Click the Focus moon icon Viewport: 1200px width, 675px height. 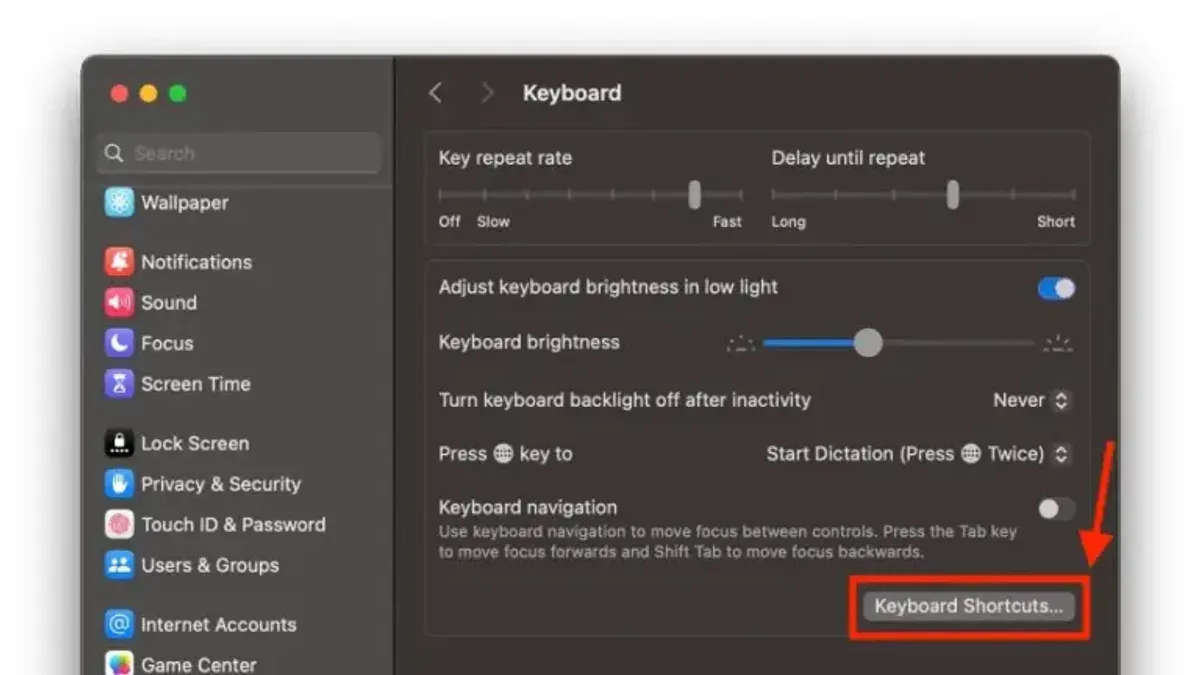[119, 343]
